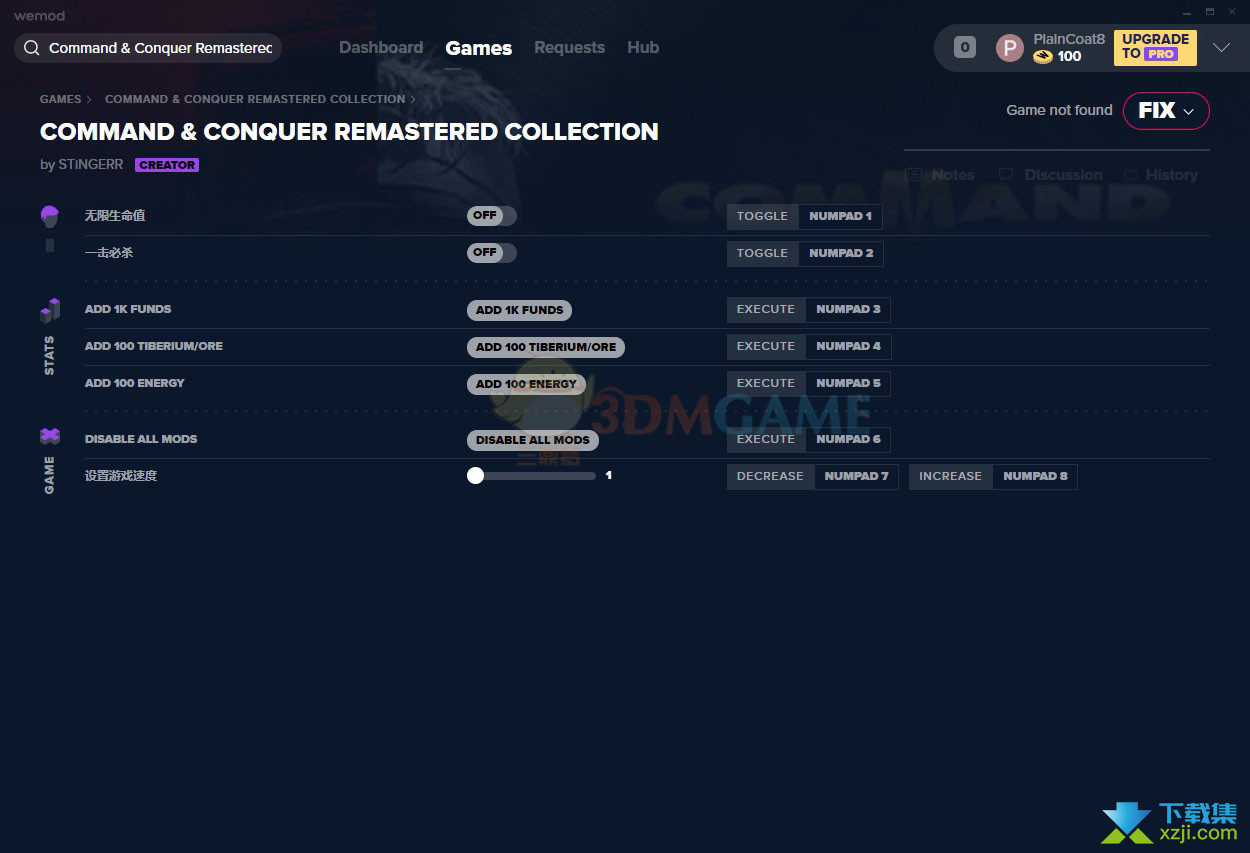
Task: Click the ADD 1K FUNDS button
Action: pos(519,310)
